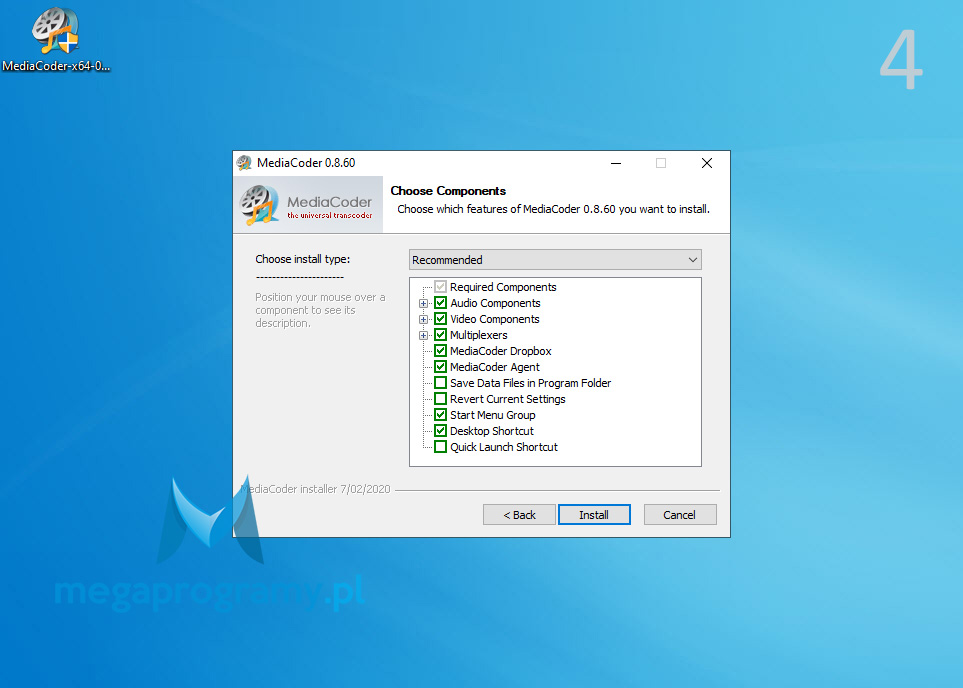Enable Revert Current Settings checkbox
This screenshot has width=963, height=688.
(440, 399)
